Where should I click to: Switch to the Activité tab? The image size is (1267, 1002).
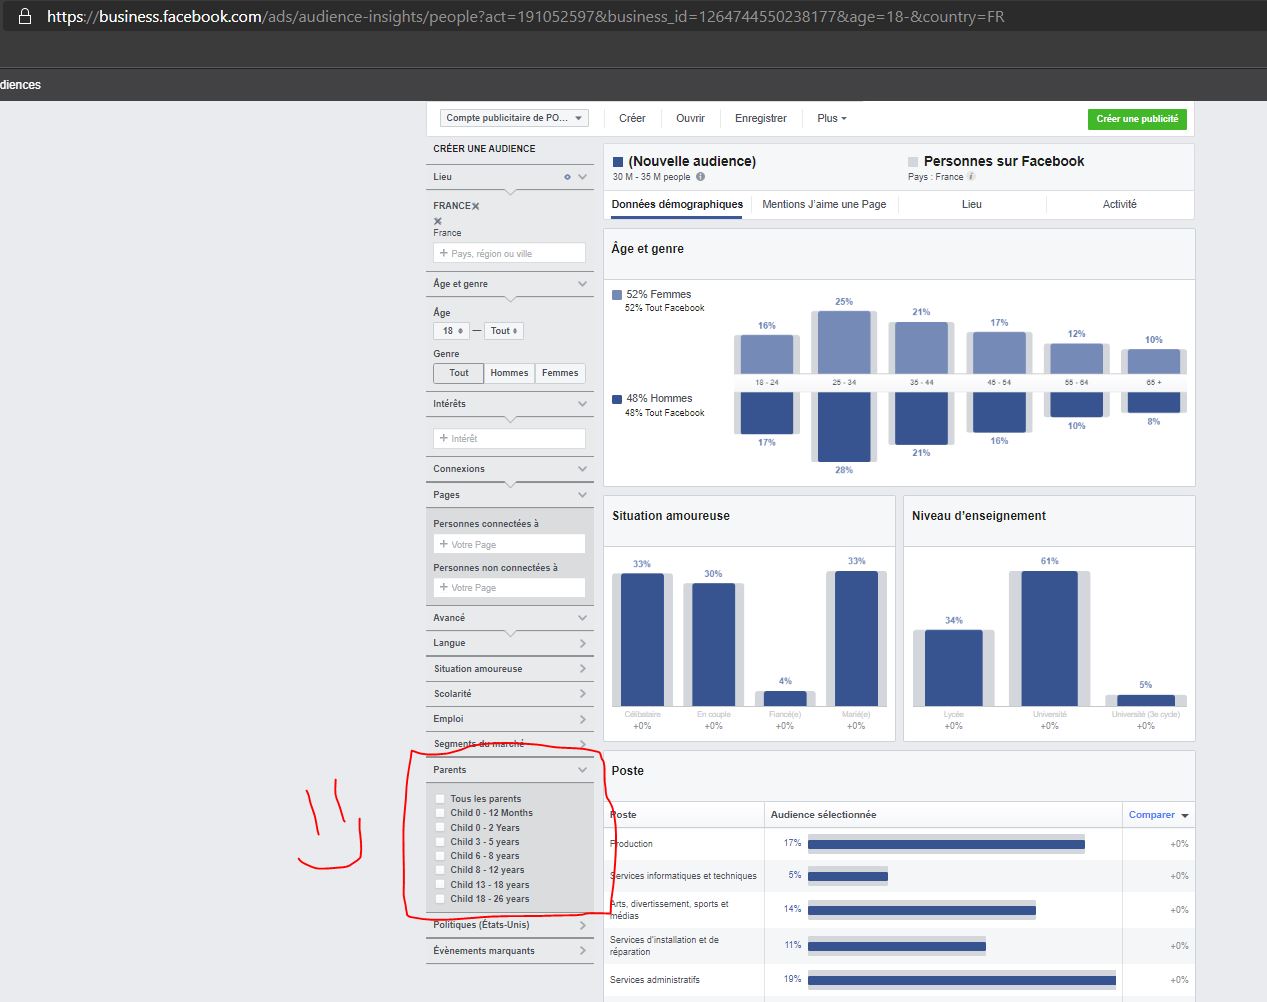click(1120, 204)
